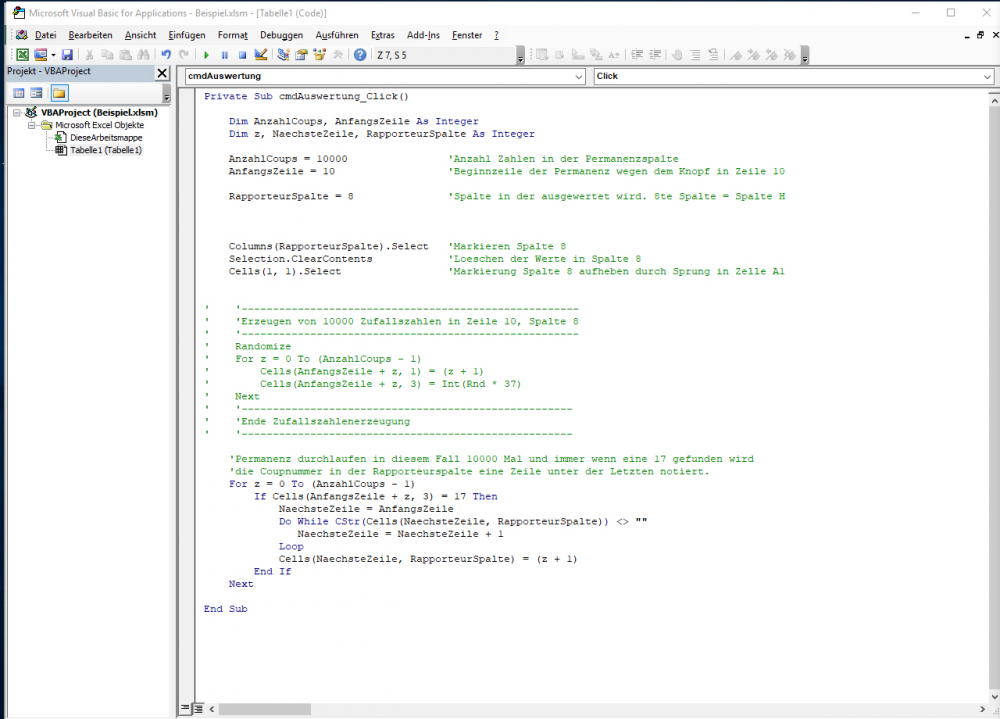Restore the inner code window
The height and width of the screenshot is (719, 1000).
(980, 35)
